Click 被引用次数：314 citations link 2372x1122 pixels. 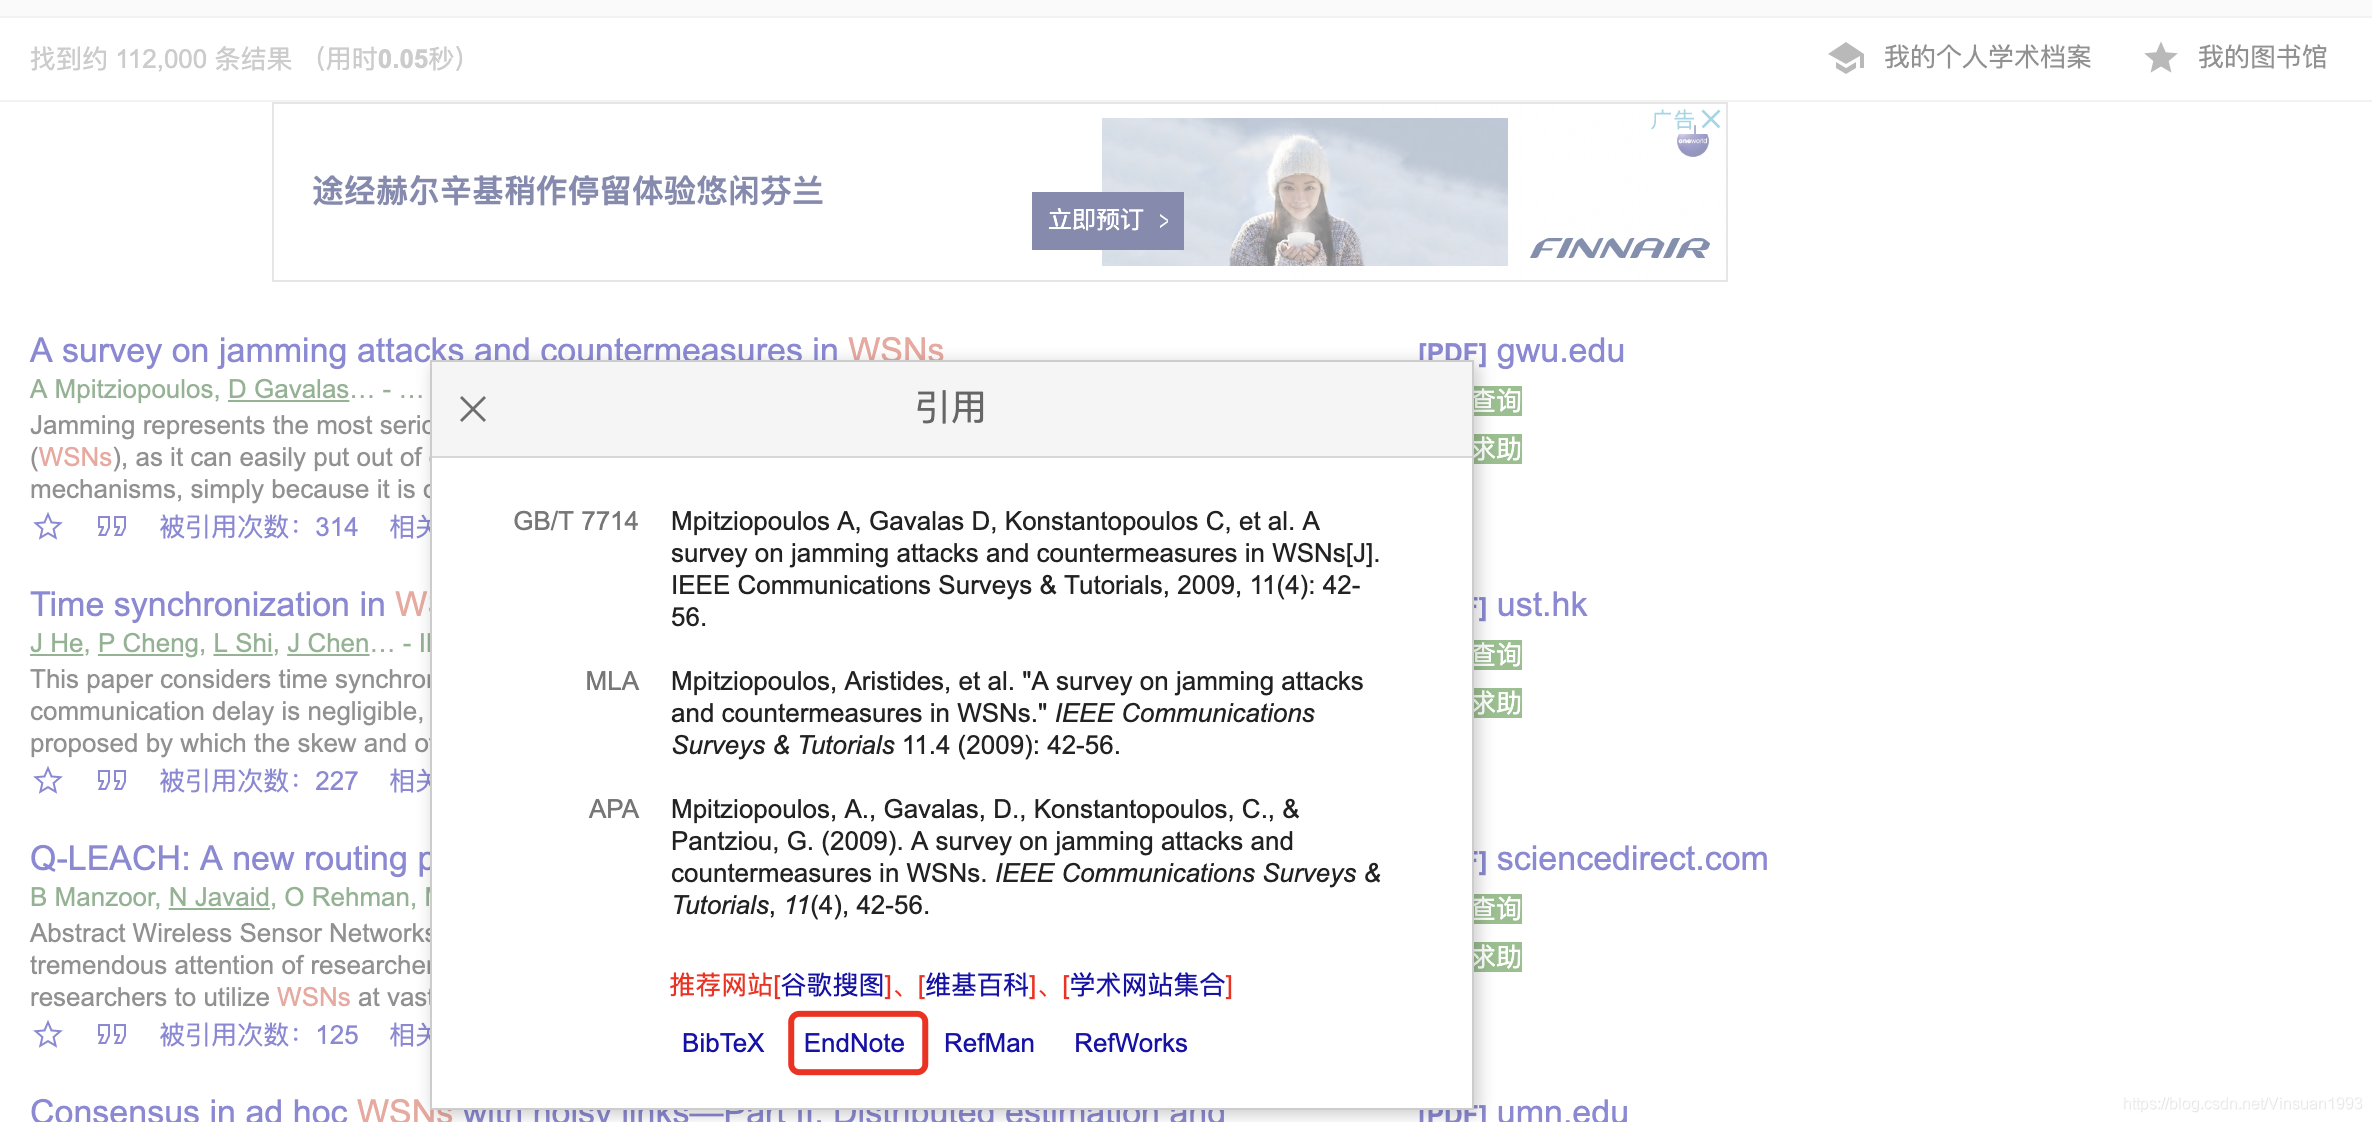[261, 526]
